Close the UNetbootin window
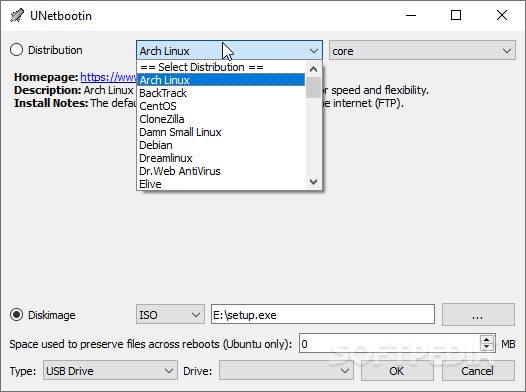The width and height of the screenshot is (526, 392). tap(502, 15)
